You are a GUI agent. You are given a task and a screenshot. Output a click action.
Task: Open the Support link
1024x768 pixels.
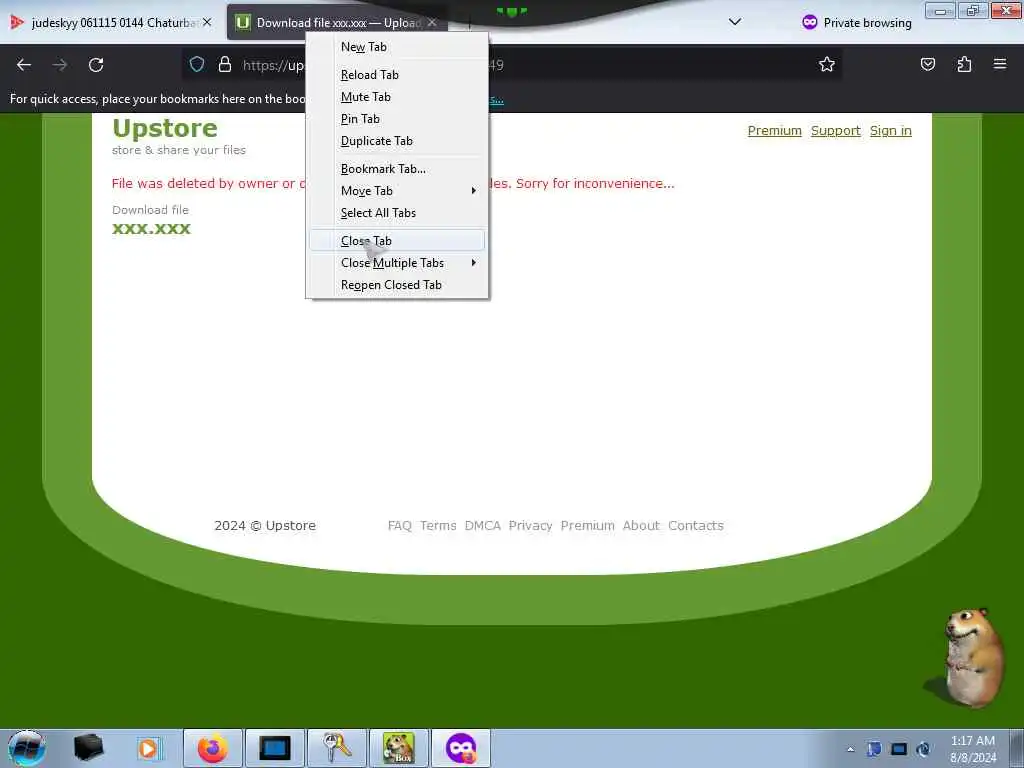(x=835, y=131)
